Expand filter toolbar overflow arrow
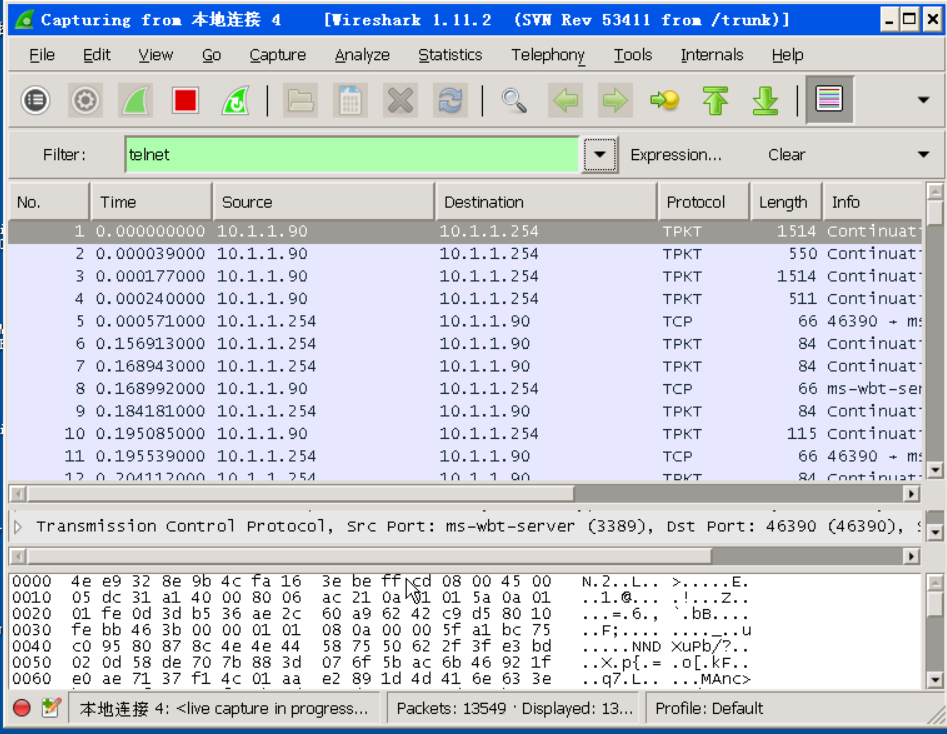Viewport: 947px width, 734px height. pos(923,155)
